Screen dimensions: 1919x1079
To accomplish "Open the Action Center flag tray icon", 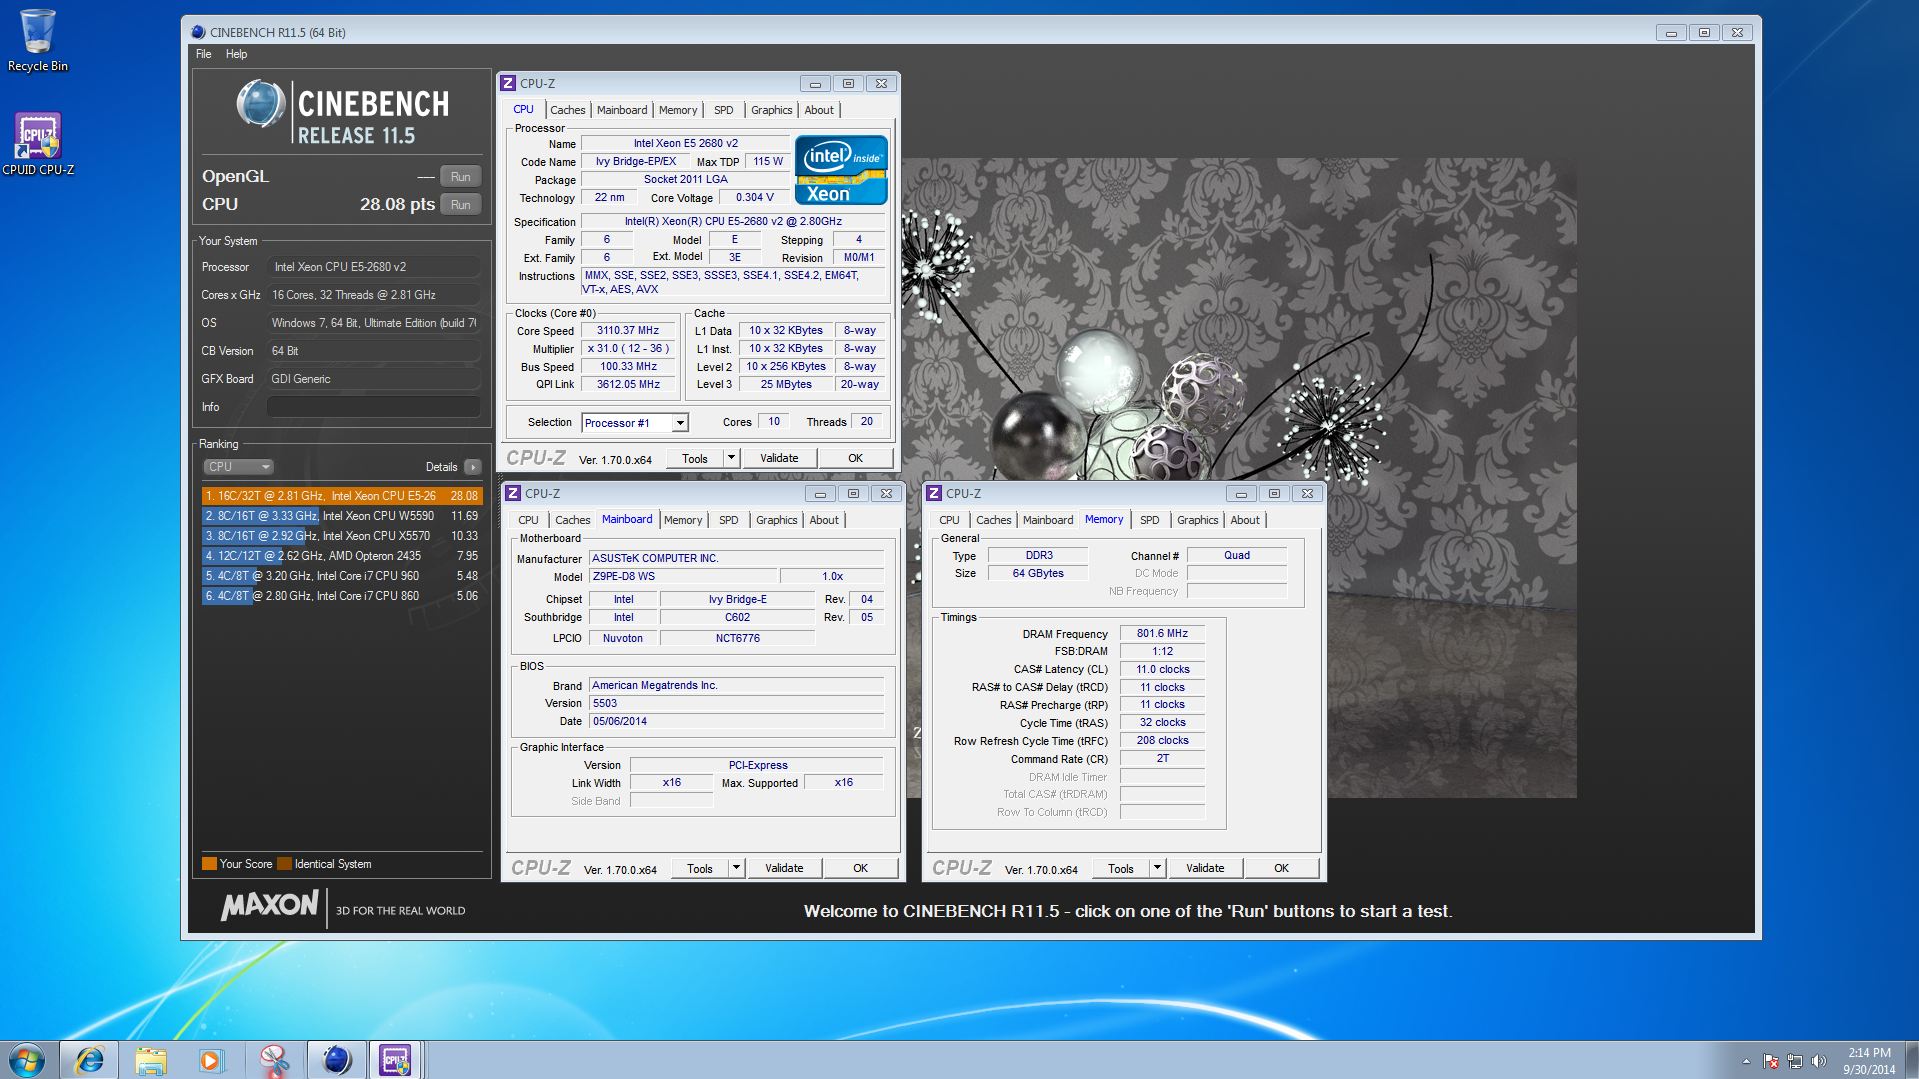I will [x=1770, y=1061].
